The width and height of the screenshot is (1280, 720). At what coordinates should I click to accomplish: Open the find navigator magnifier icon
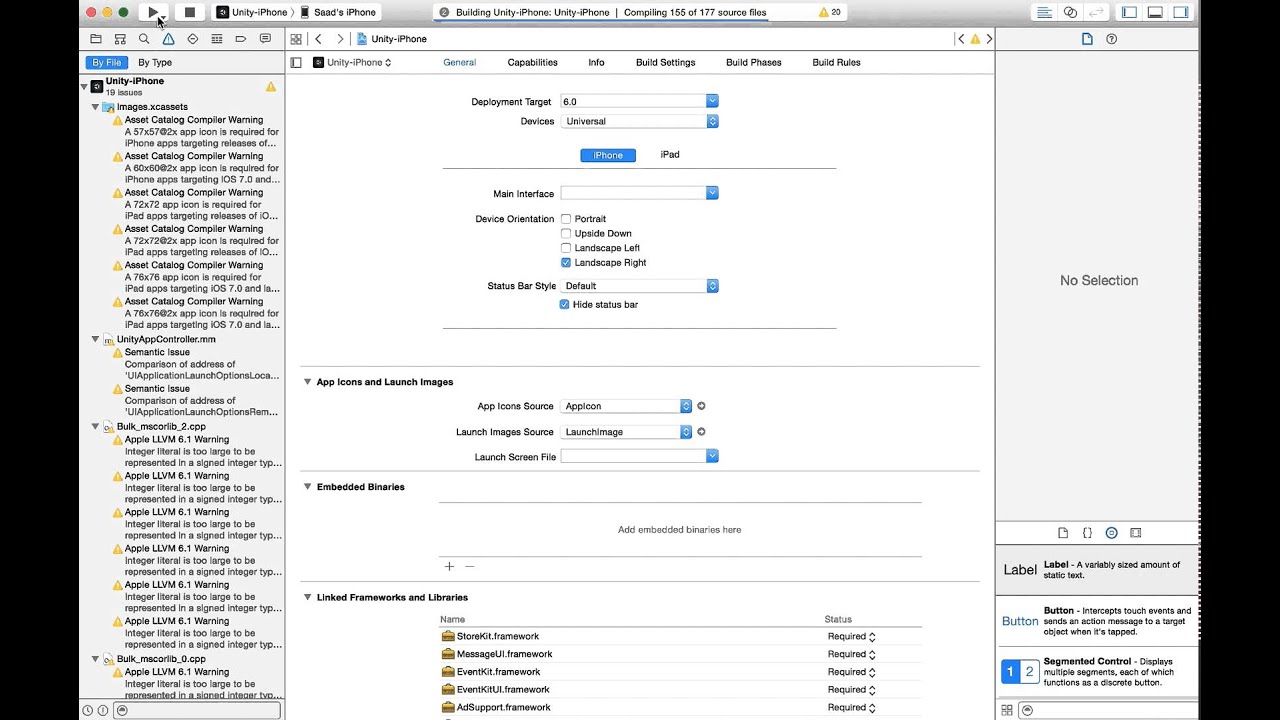click(144, 39)
